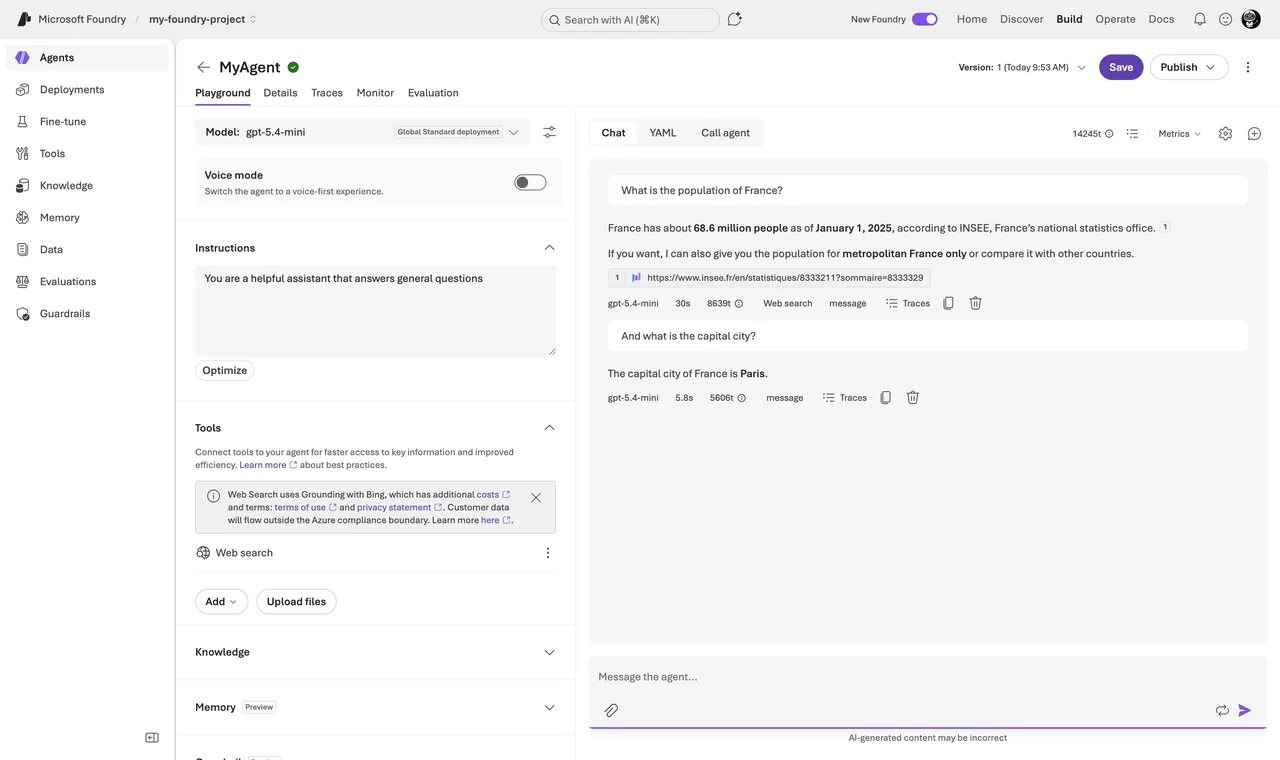Click the Save button
Image resolution: width=1280 pixels, height=760 pixels.
tap(1121, 67)
